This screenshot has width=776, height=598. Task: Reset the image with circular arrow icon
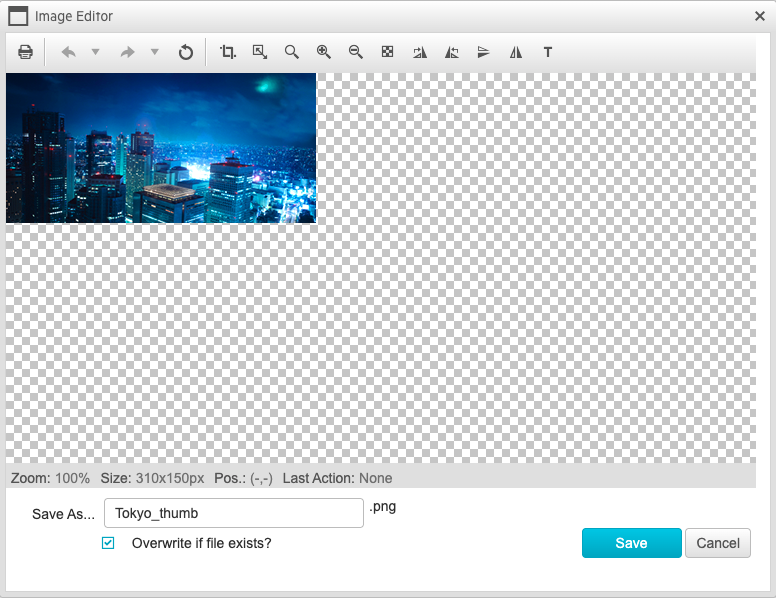point(186,52)
